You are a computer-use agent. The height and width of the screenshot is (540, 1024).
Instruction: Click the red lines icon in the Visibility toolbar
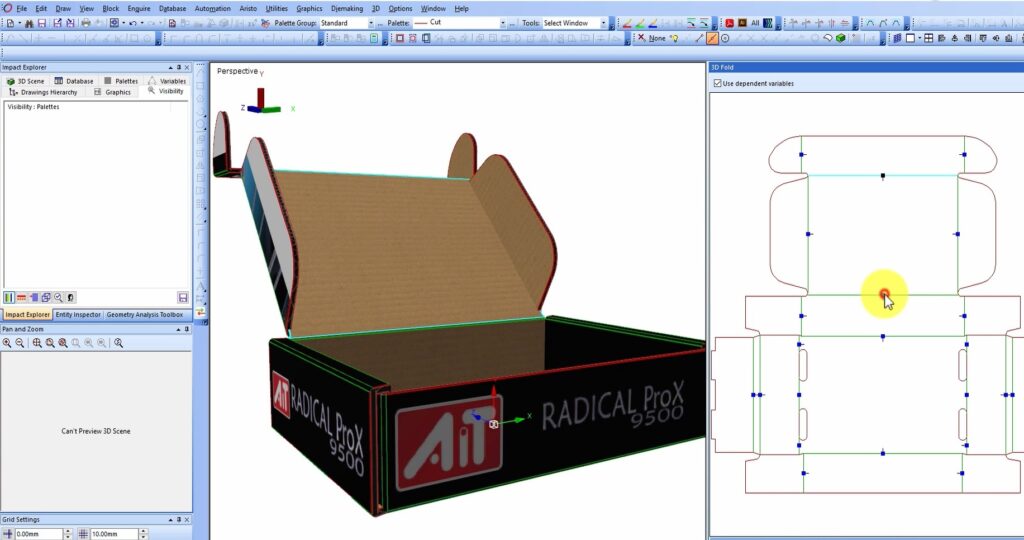tap(21, 298)
